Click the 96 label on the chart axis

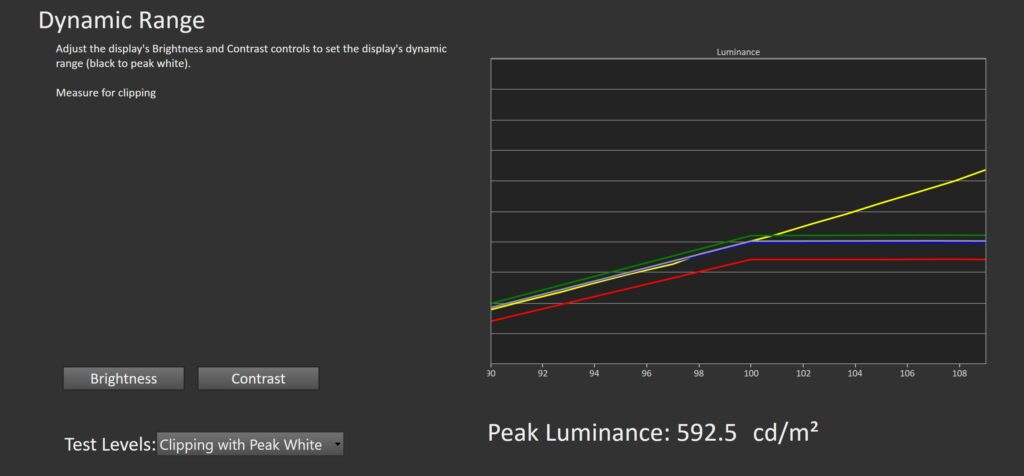click(646, 372)
